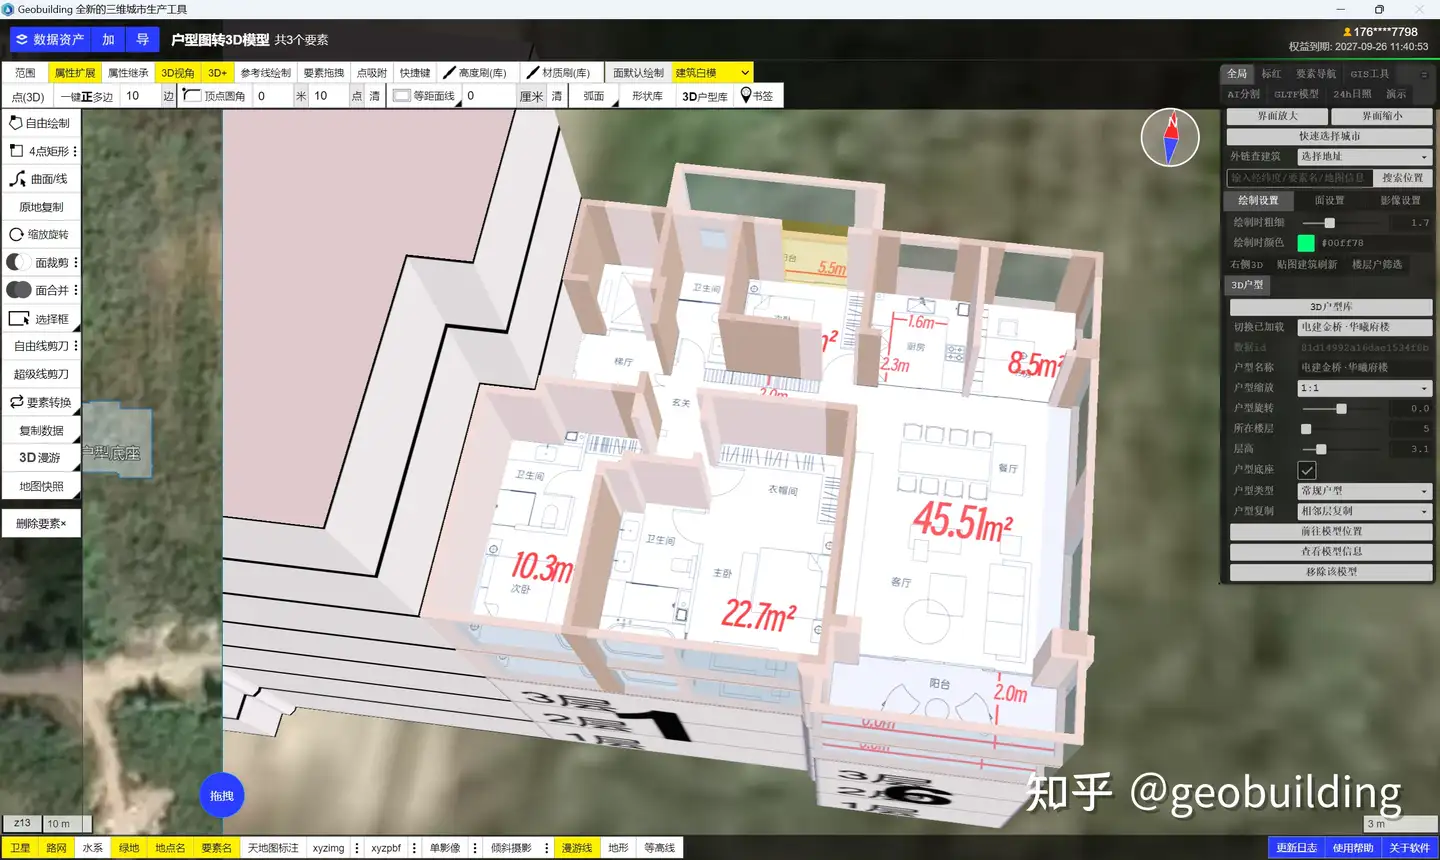Click the compass north indicator
The height and width of the screenshot is (860, 1440).
pyautogui.click(x=1170, y=137)
